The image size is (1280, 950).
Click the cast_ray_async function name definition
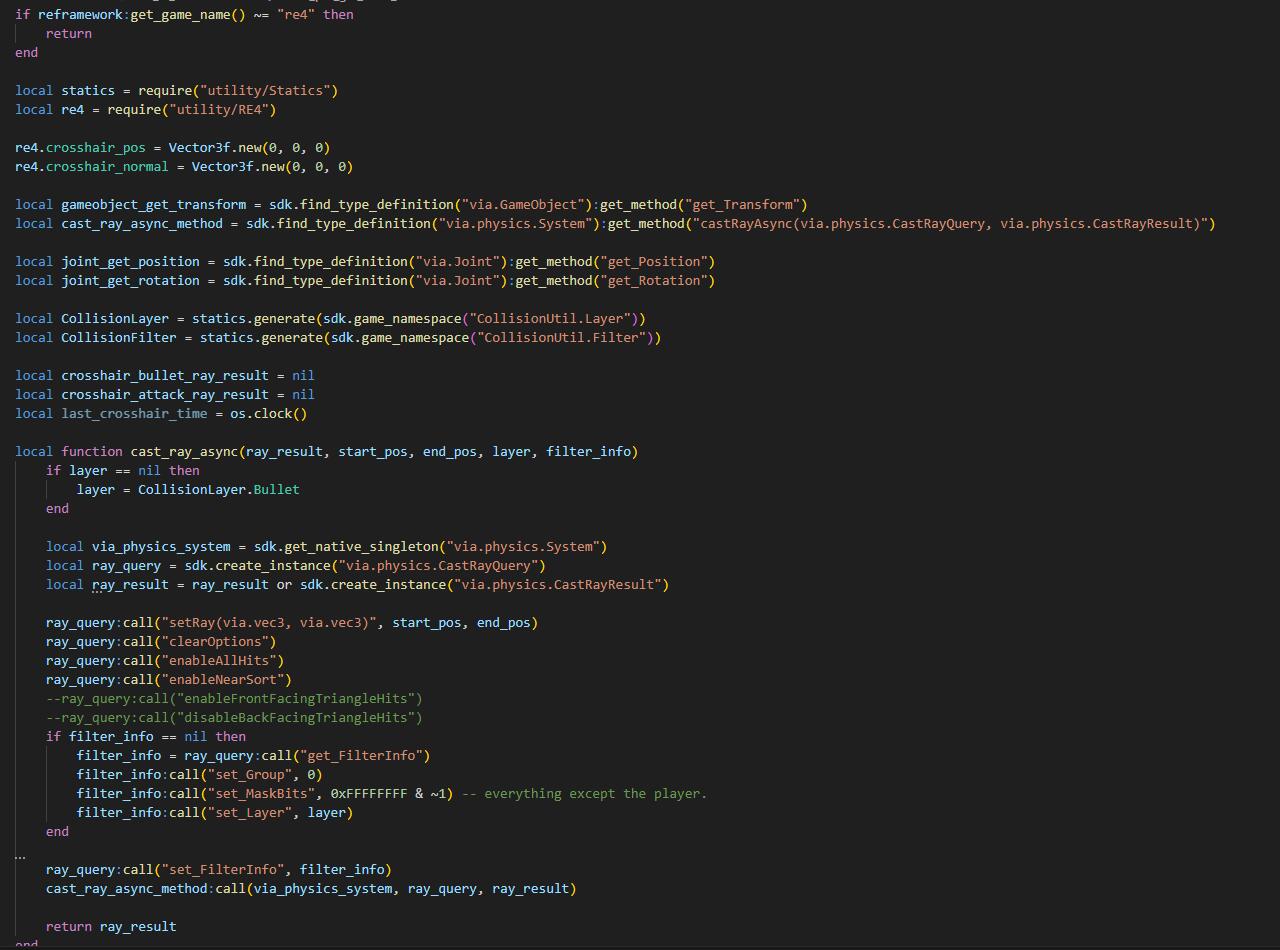click(x=184, y=452)
